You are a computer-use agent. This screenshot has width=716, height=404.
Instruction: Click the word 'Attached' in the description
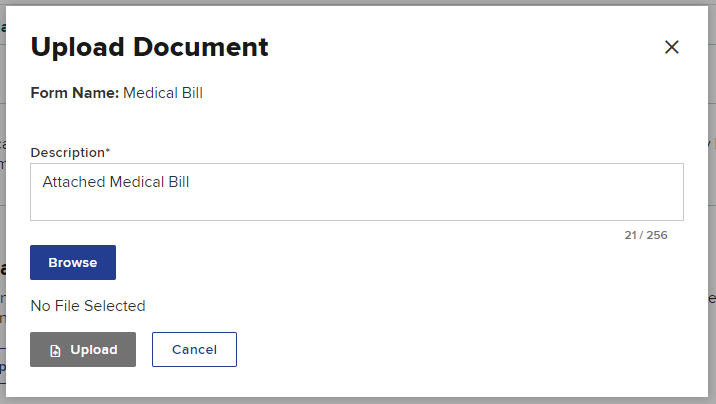74,182
